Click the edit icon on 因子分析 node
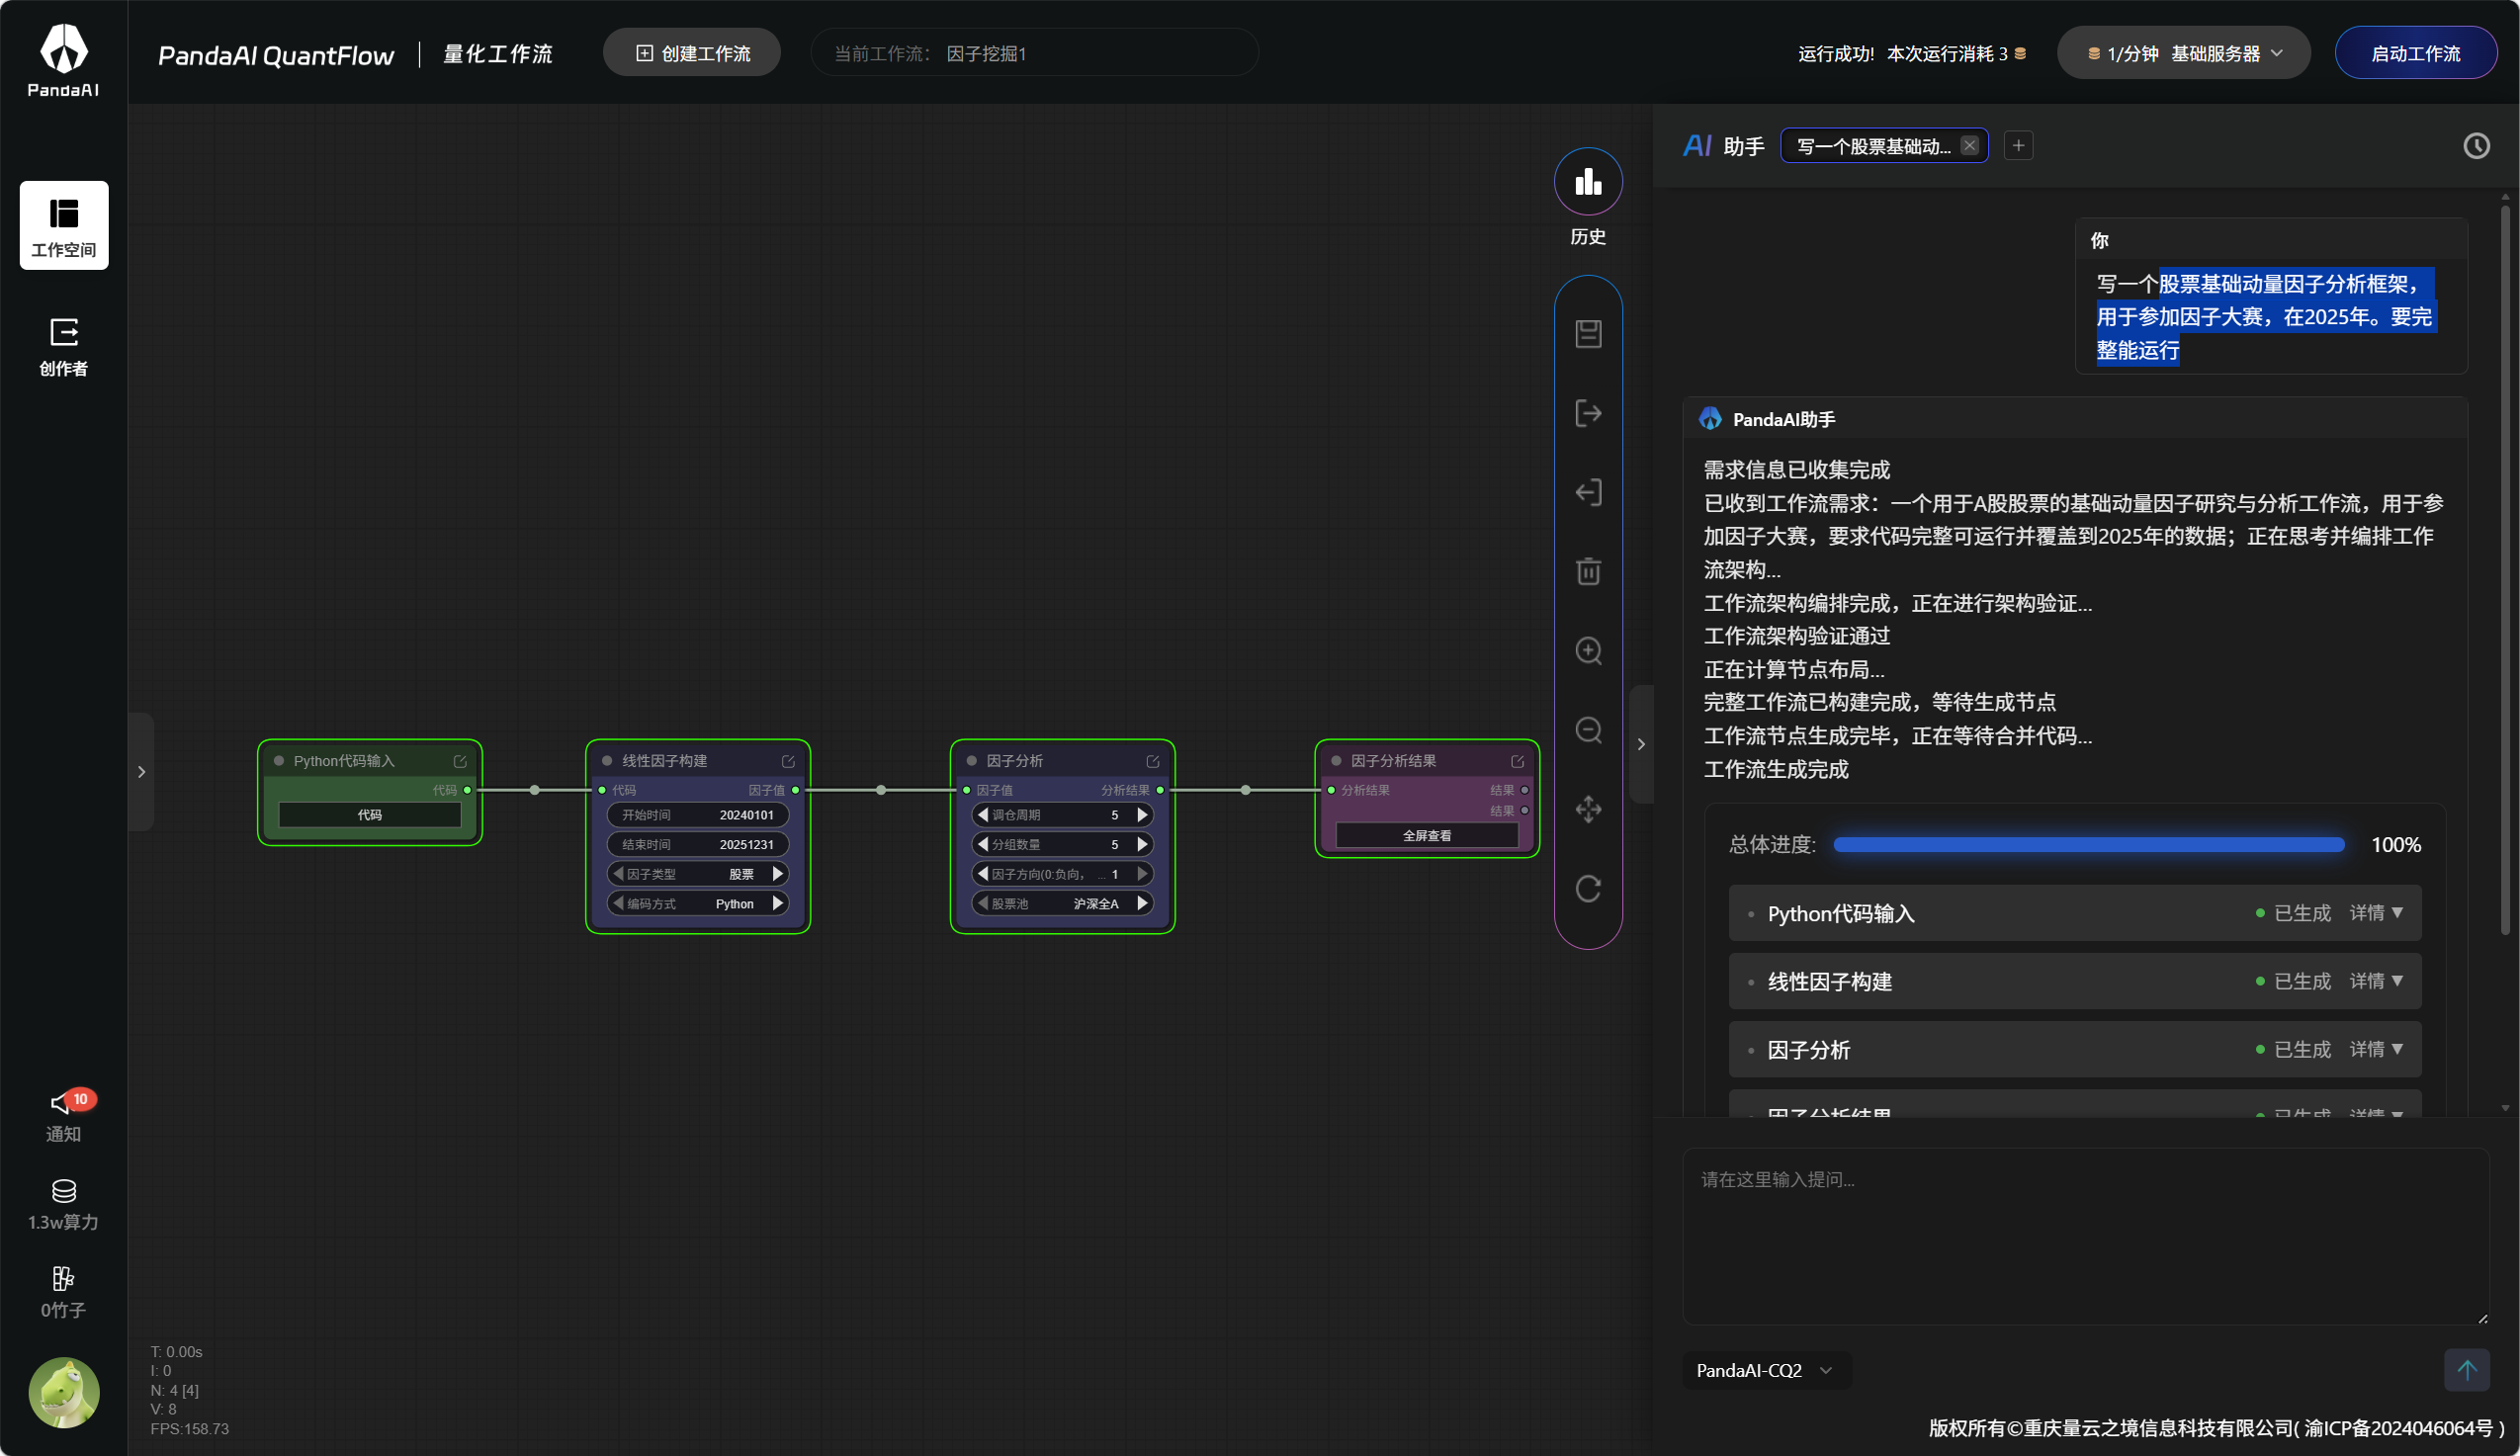 tap(1153, 762)
